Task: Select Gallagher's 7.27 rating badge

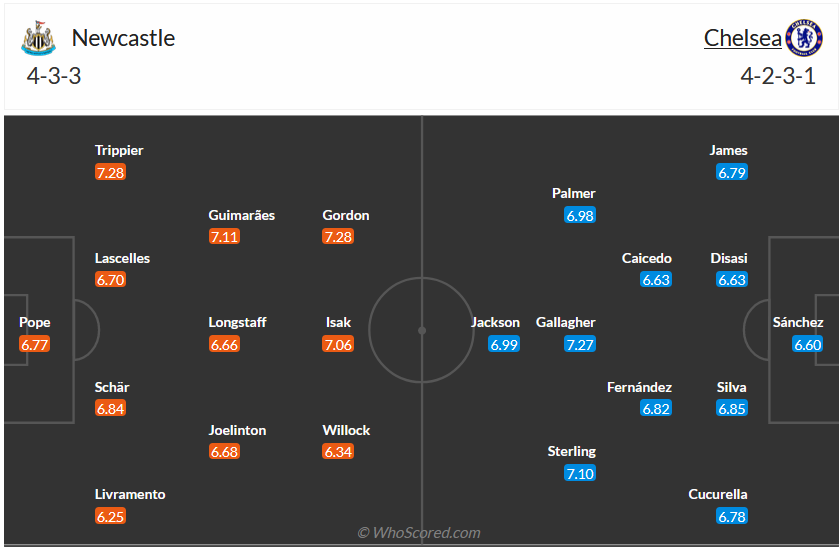Action: click(x=580, y=344)
